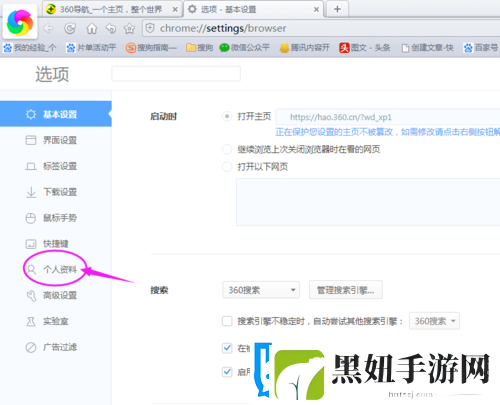Open 我的经验 bookmark
The height and width of the screenshot is (405, 500).
[x=30, y=48]
